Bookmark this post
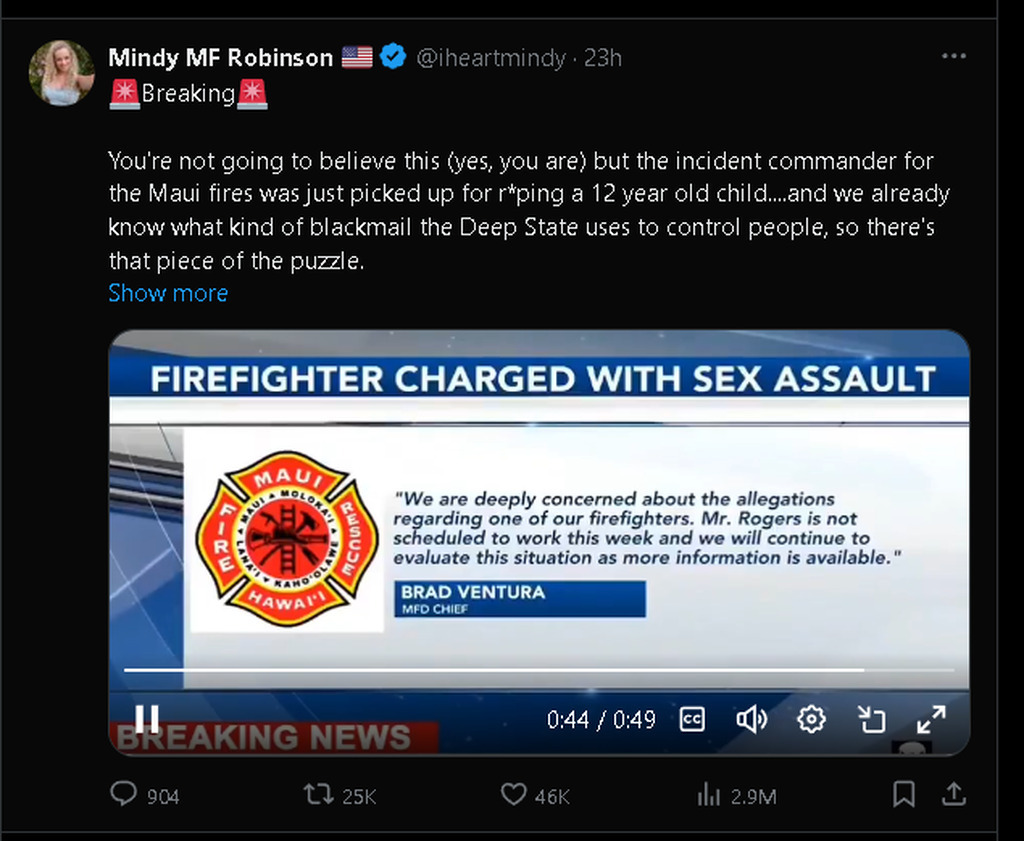 [903, 795]
